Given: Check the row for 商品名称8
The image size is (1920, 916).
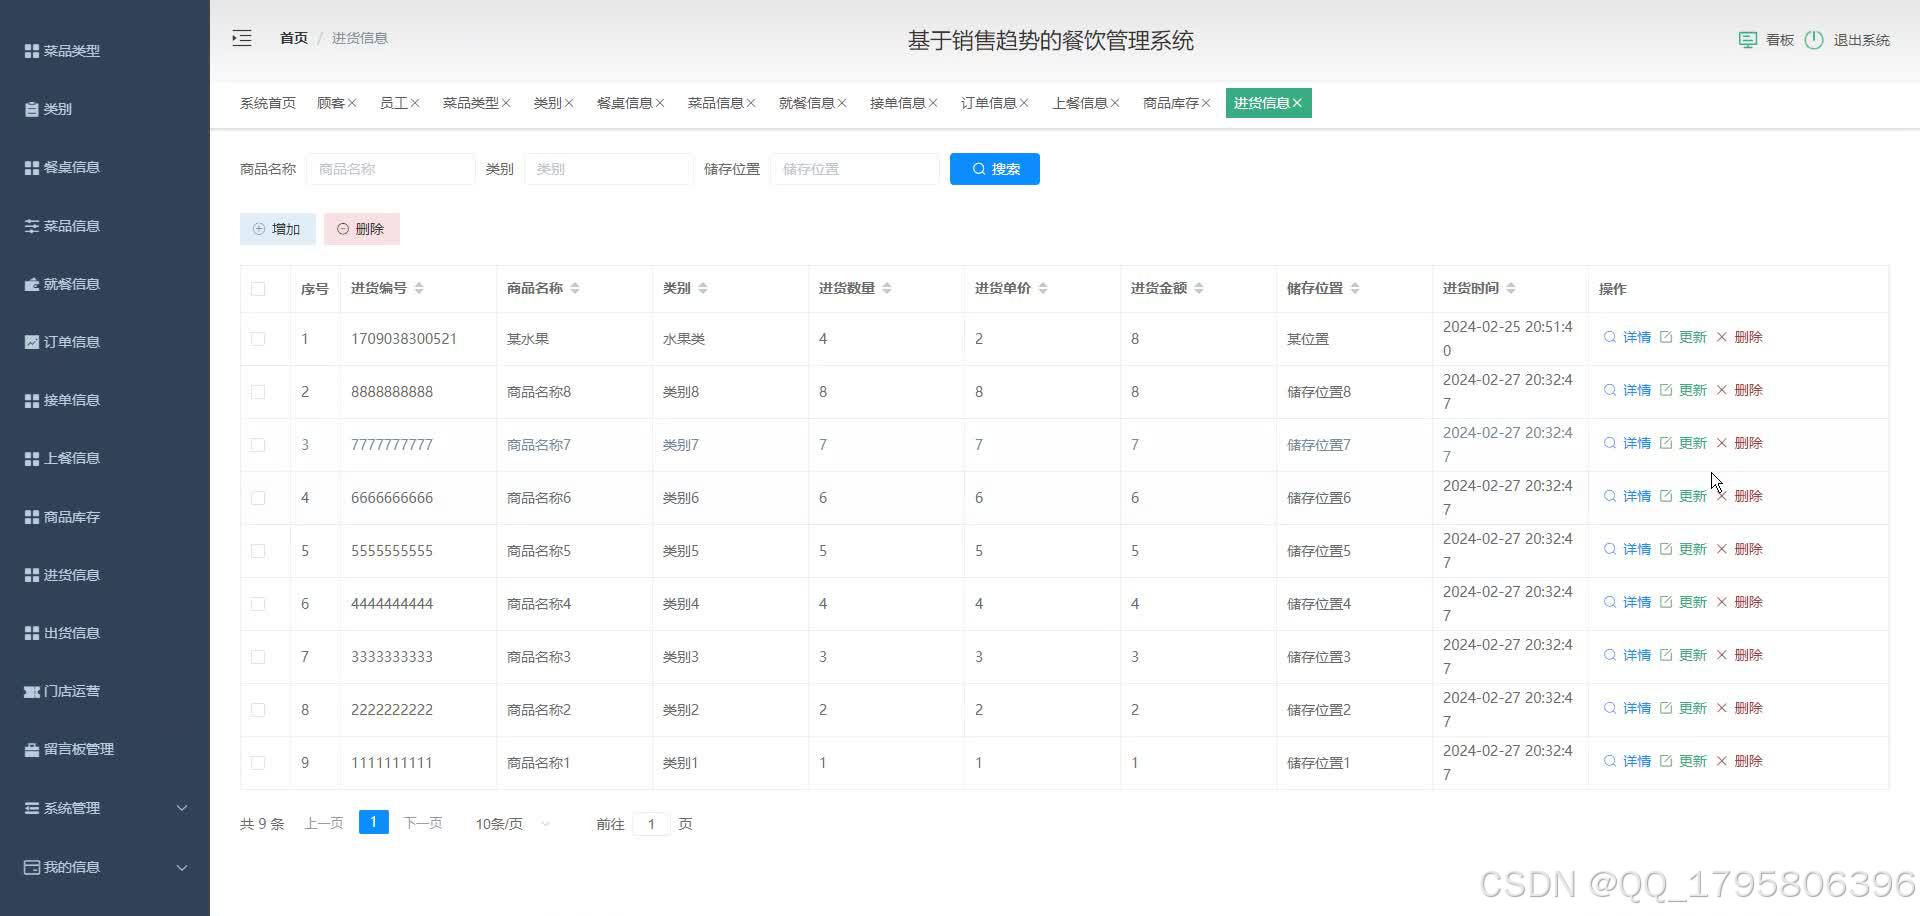Looking at the screenshot, I should click(x=258, y=392).
